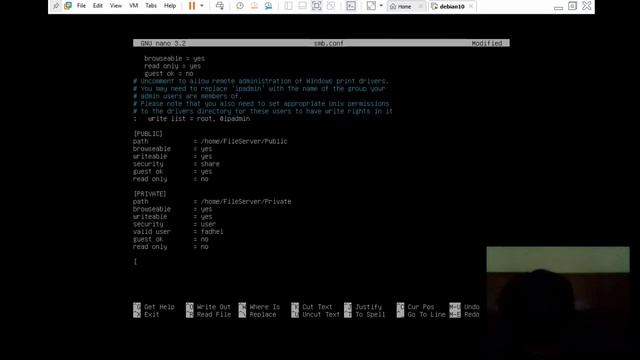This screenshot has width=640, height=360.
Task: Click the Redo shortcut label
Action: point(471,315)
